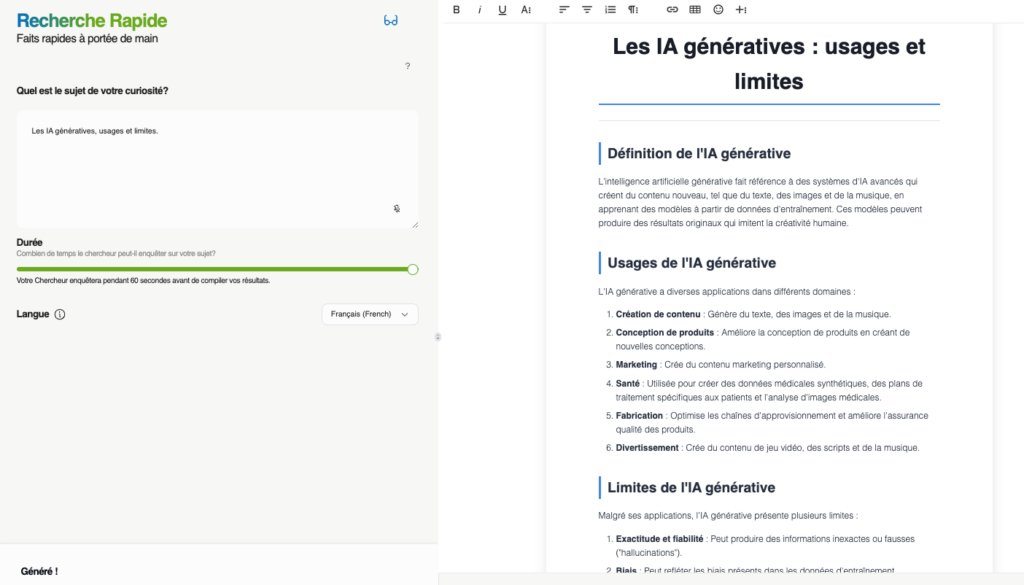This screenshot has width=1024, height=585.
Task: Toggle the microphone in the topic box
Action: pos(397,209)
